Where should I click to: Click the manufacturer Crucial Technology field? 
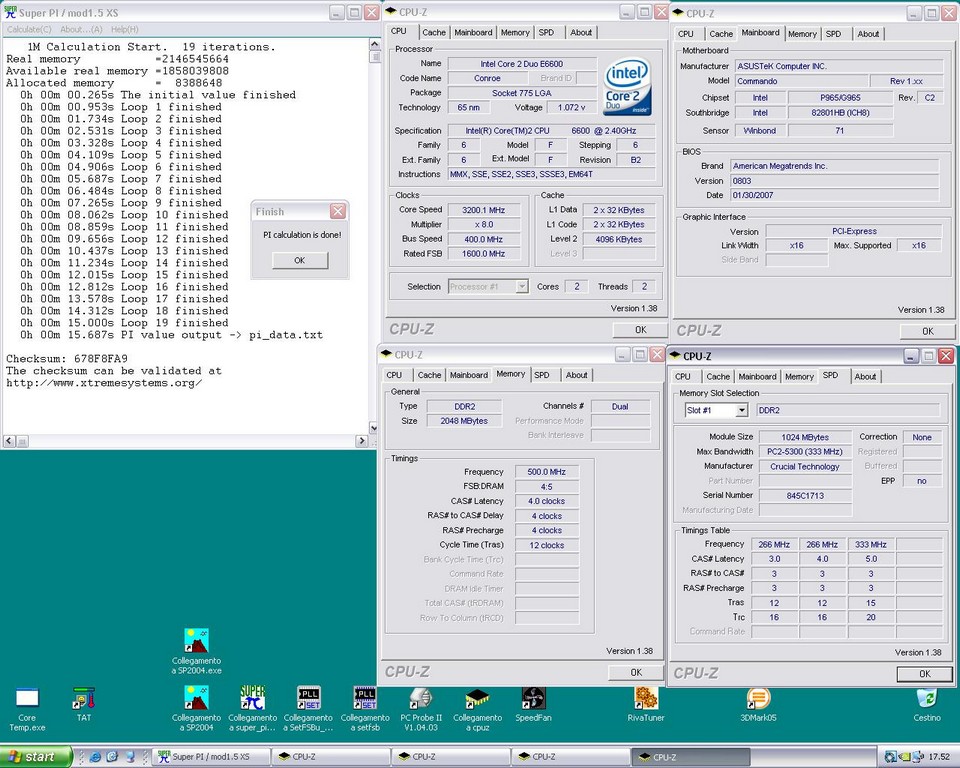tap(805, 467)
